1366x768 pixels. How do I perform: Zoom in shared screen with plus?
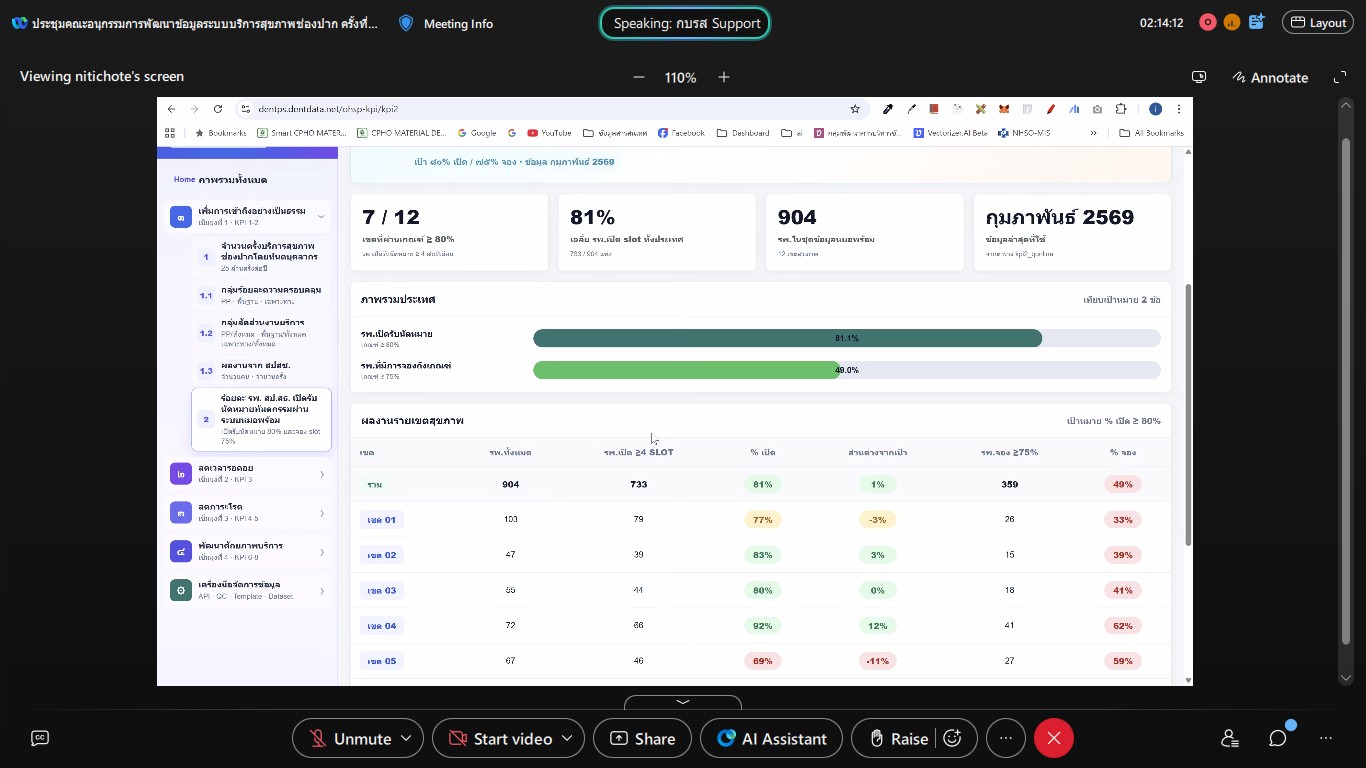pos(724,77)
